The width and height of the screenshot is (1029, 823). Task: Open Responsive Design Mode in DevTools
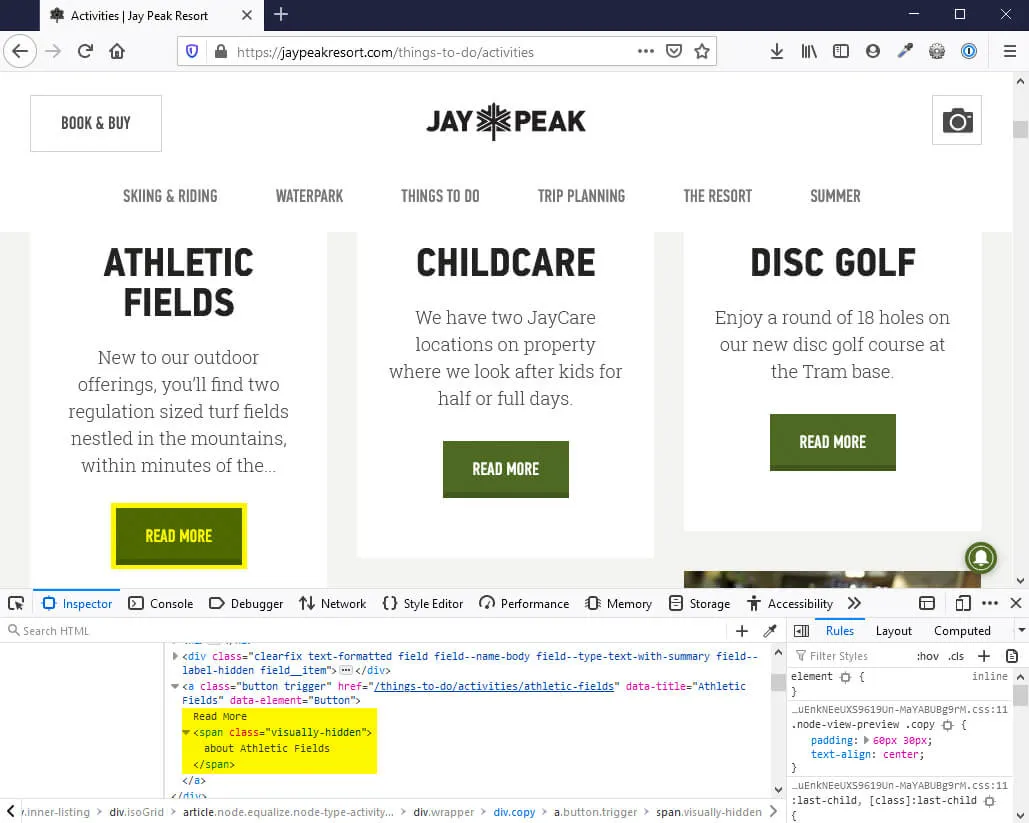click(963, 603)
